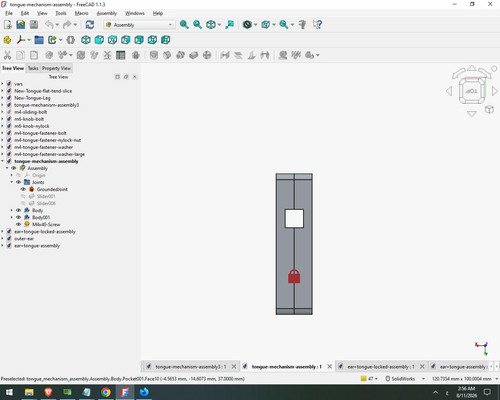
Task: Toggle visibility eye of GroundedJoint
Action: pyautogui.click(x=23, y=189)
